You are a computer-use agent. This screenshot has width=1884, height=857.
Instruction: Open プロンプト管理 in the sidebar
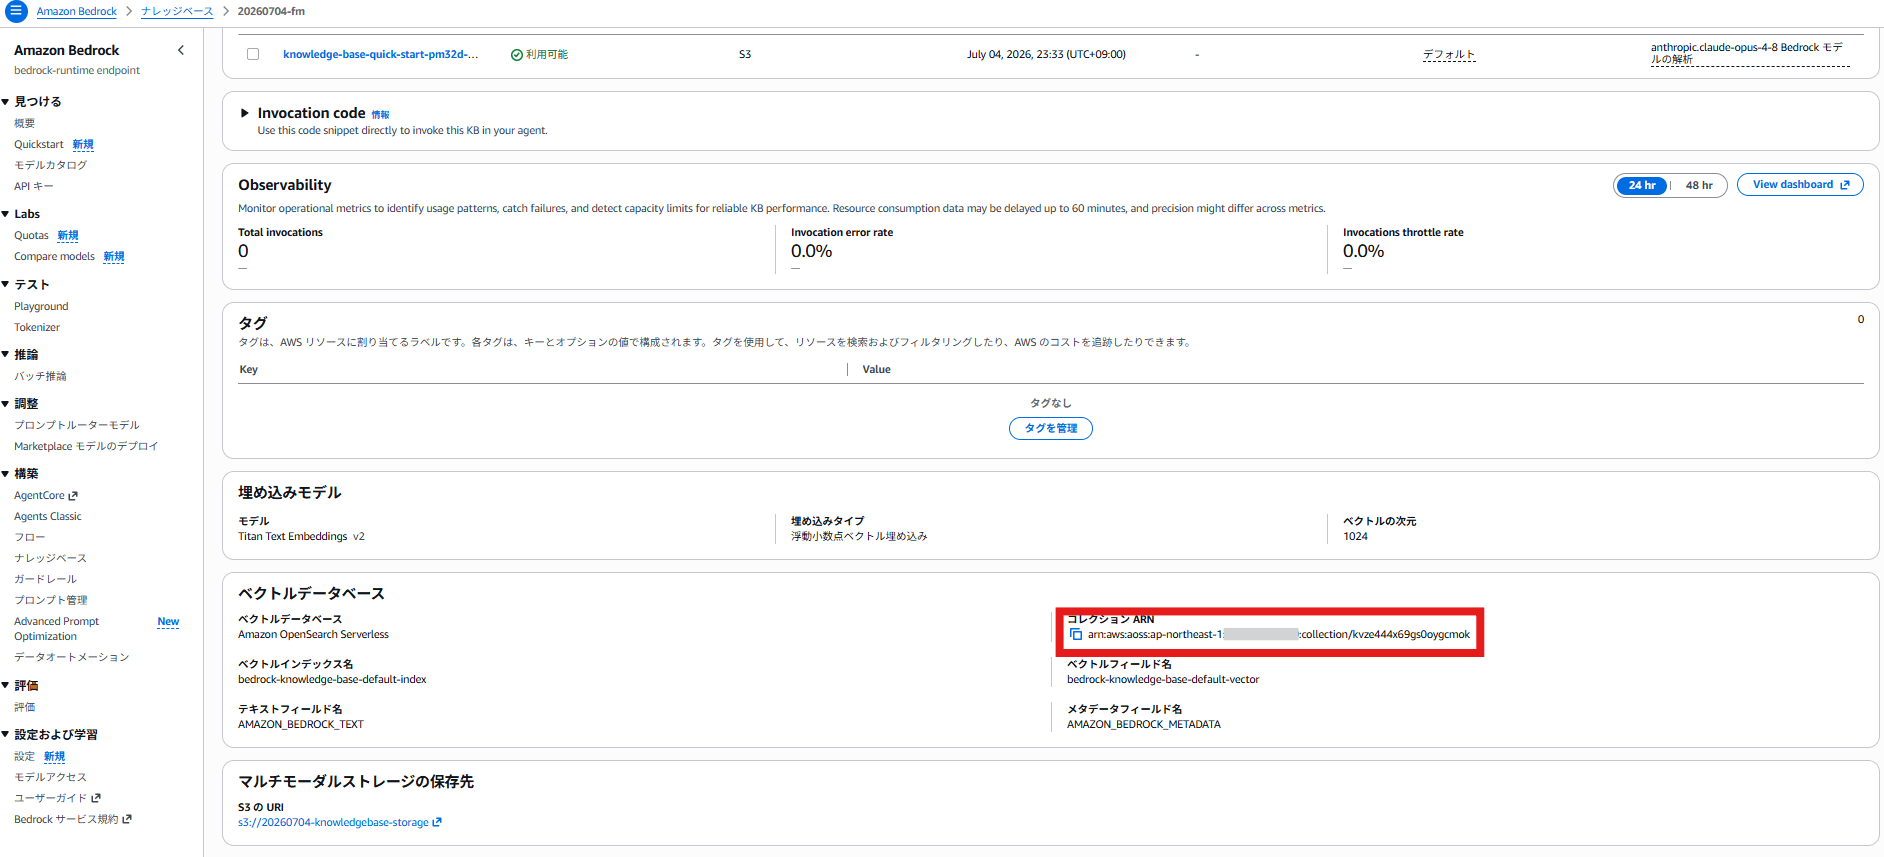50,600
